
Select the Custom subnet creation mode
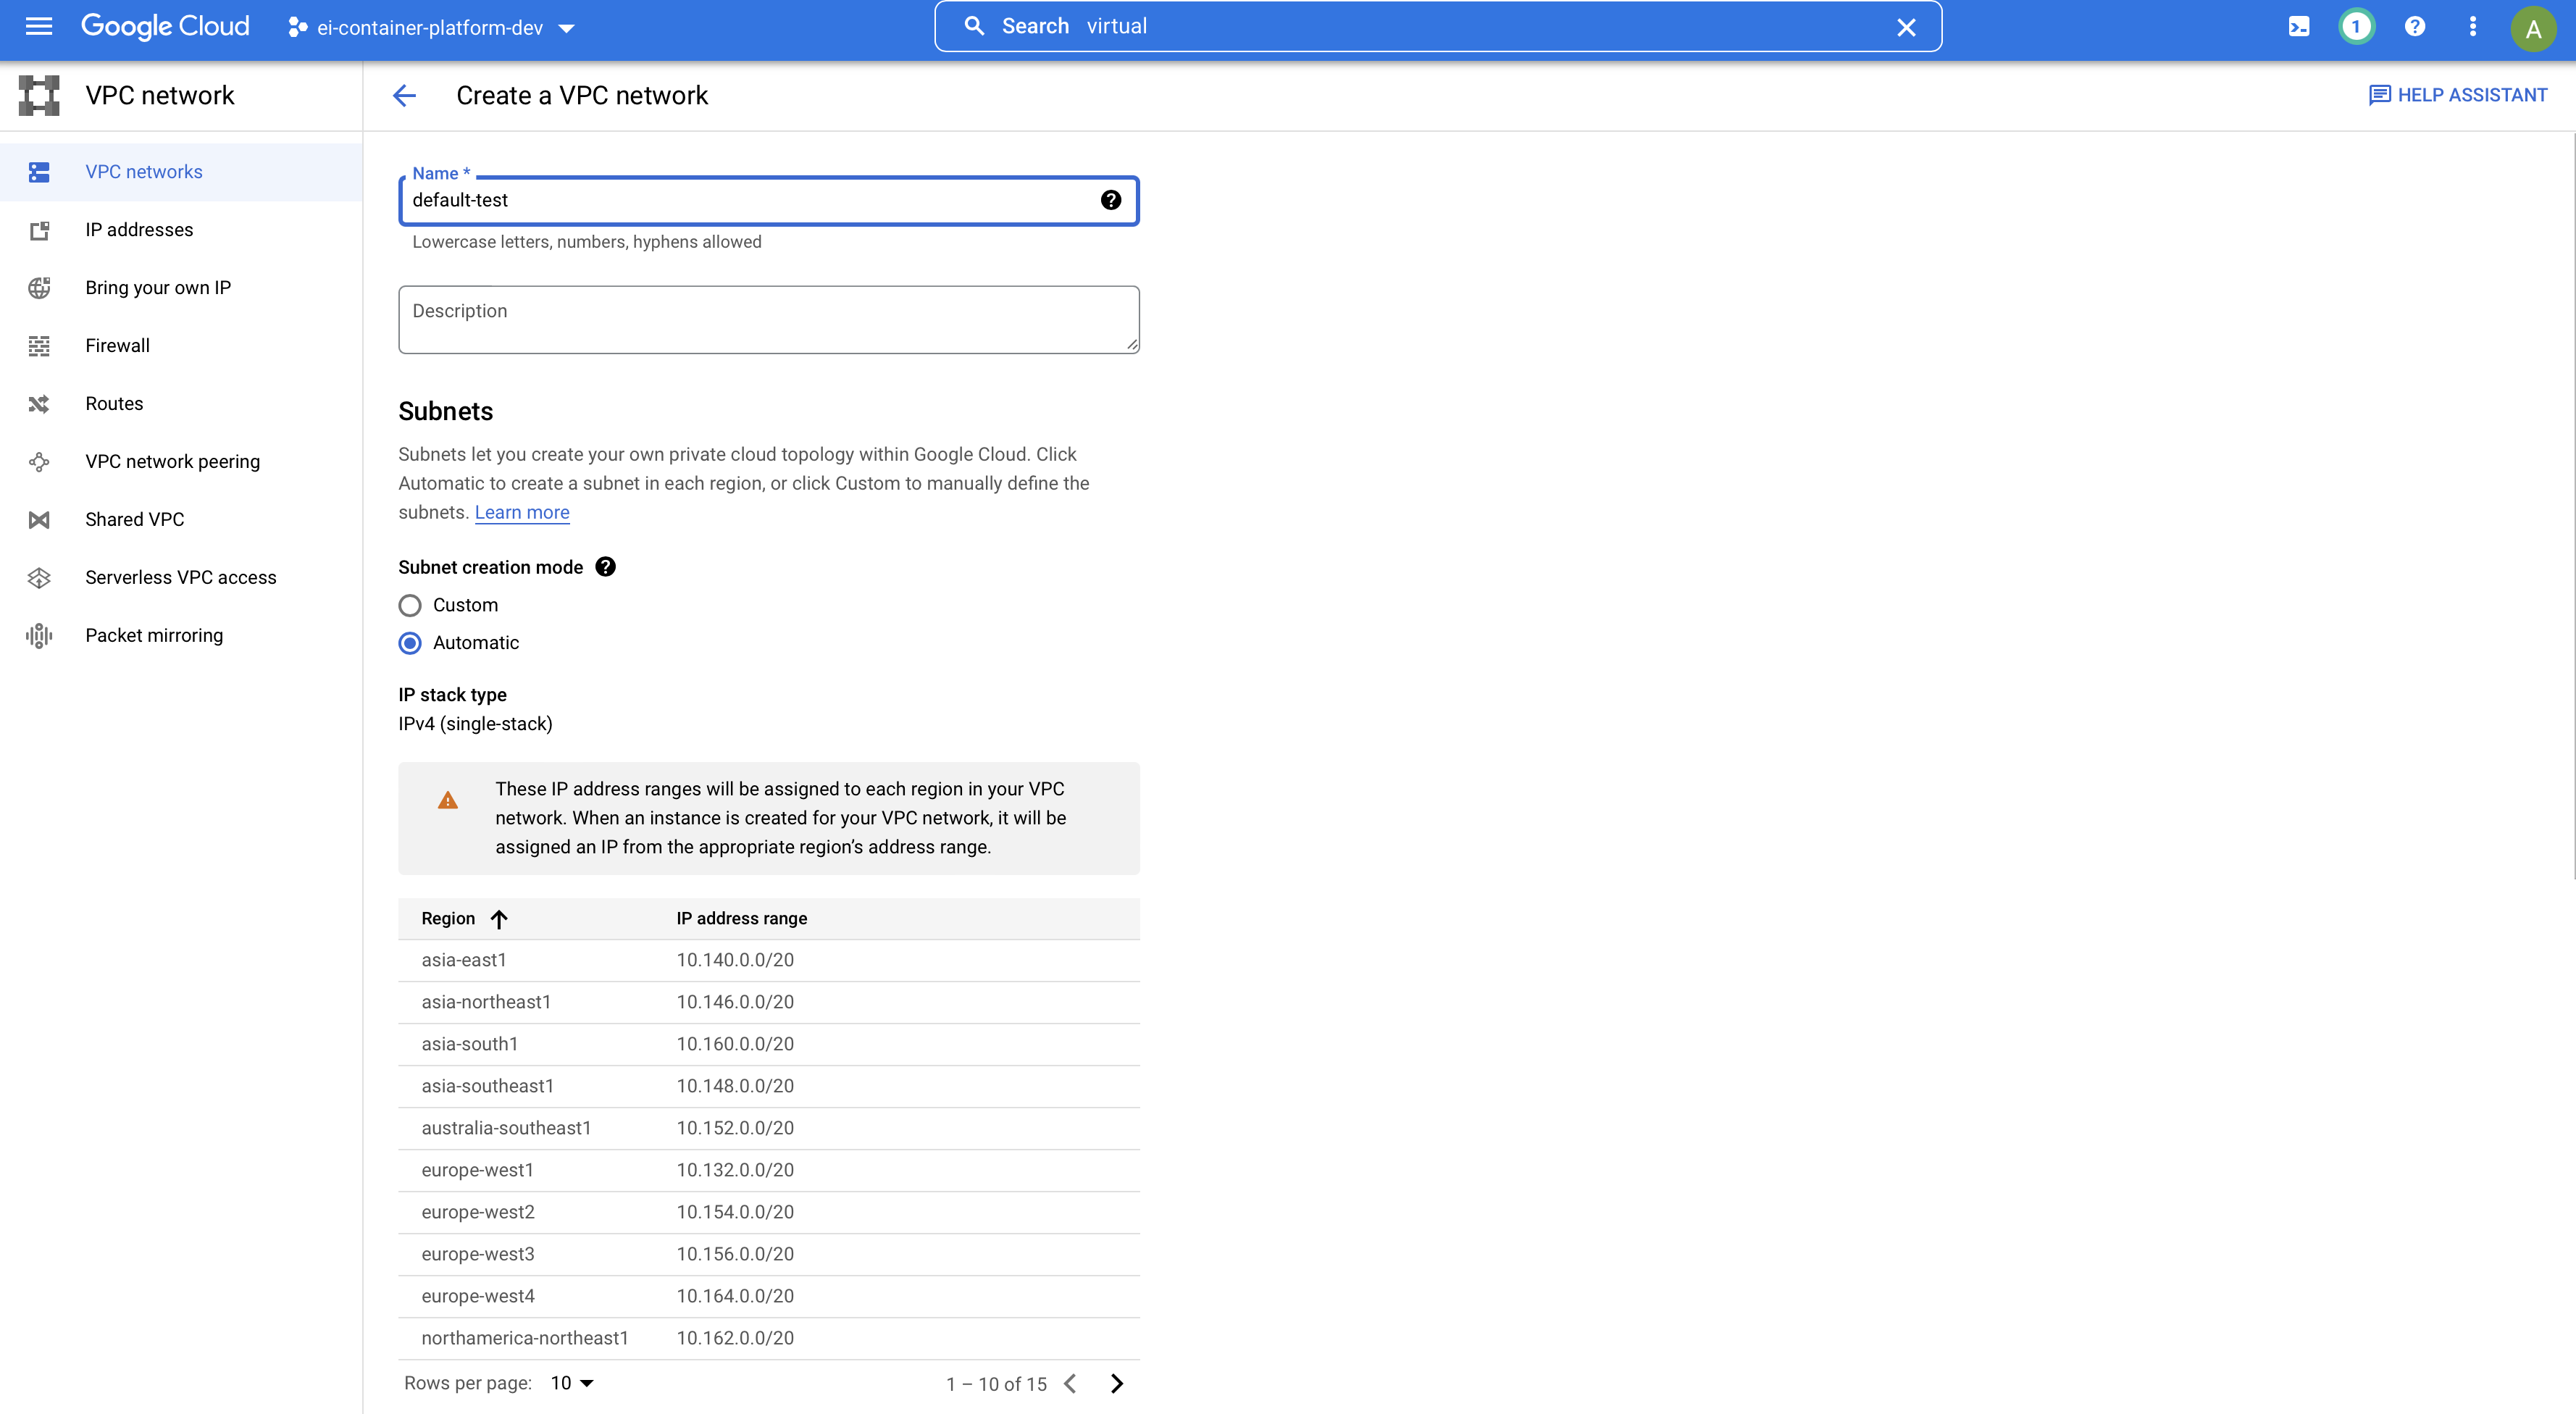[x=409, y=604]
